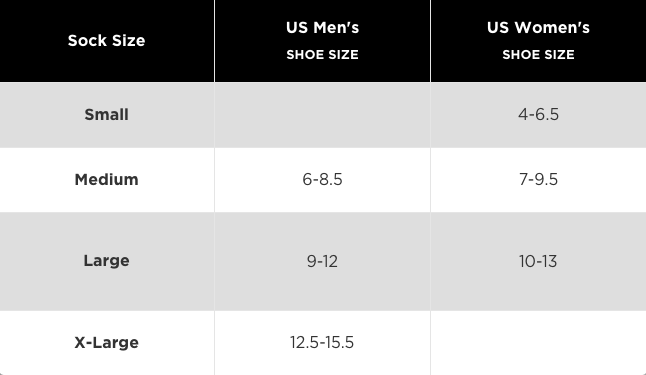Click the Medium sock size row label

[106, 180]
